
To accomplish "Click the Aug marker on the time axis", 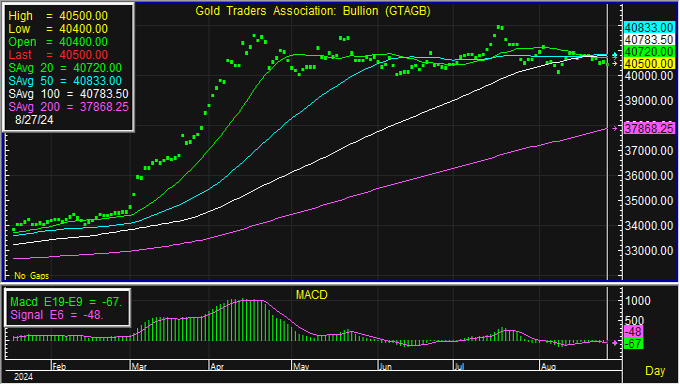I will tap(549, 367).
